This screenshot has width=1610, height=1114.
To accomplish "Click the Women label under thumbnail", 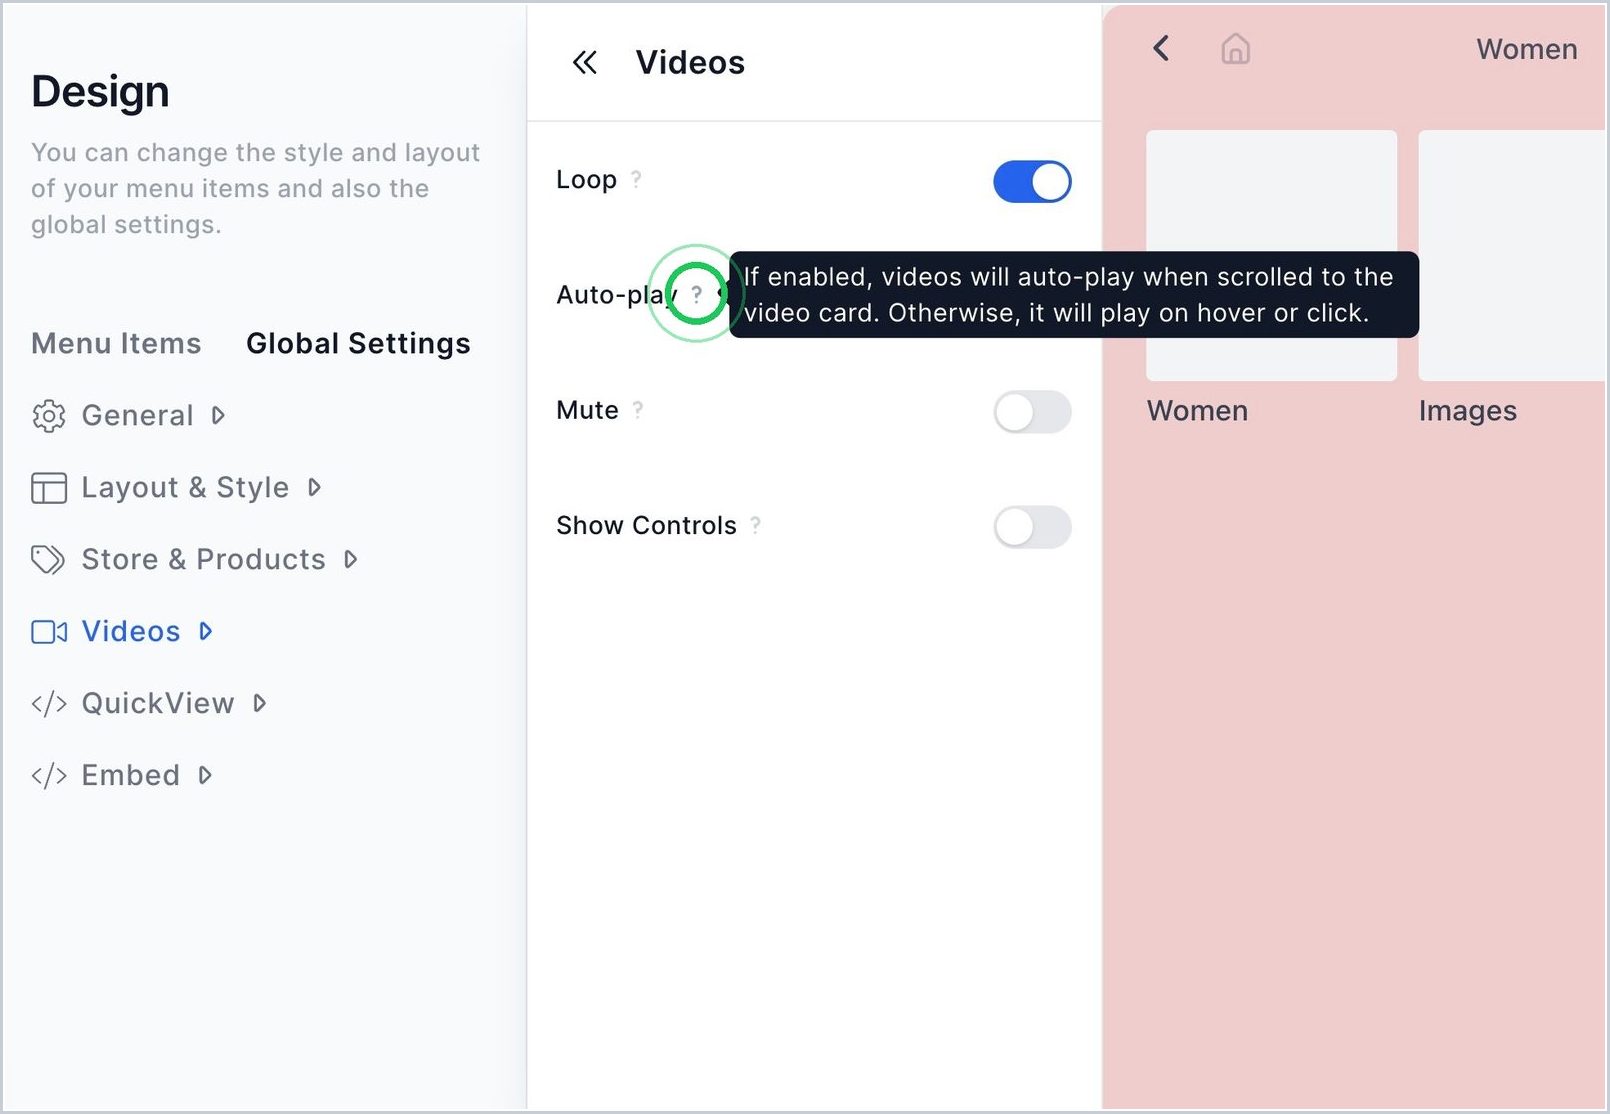I will 1197,411.
